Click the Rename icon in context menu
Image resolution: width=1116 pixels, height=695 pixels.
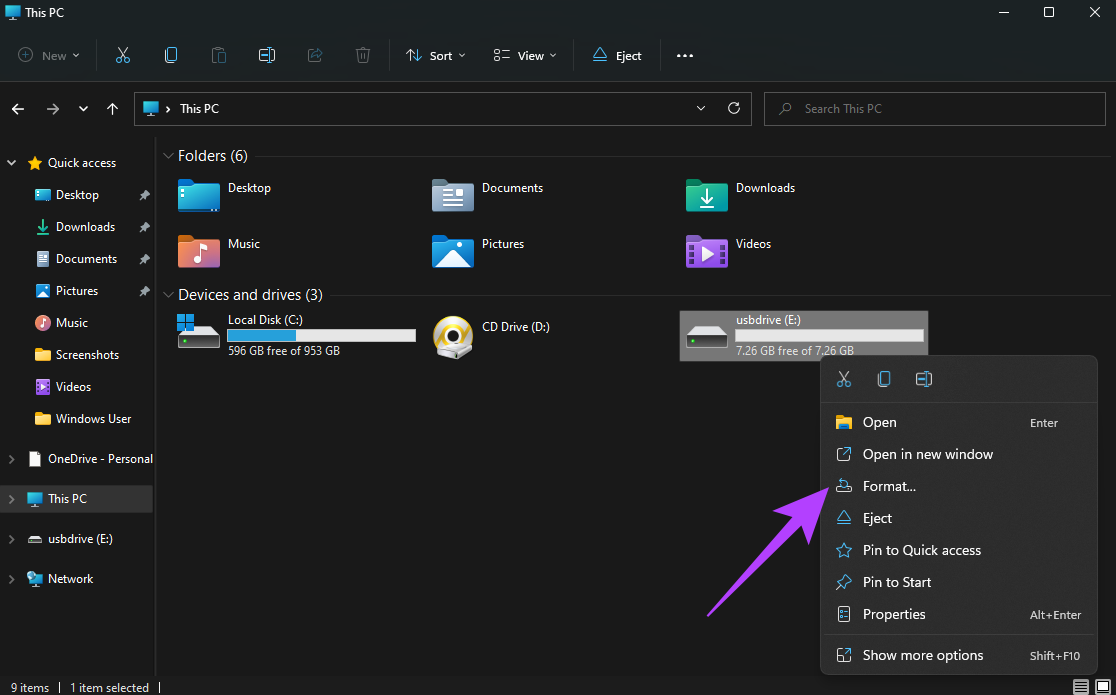click(x=924, y=379)
